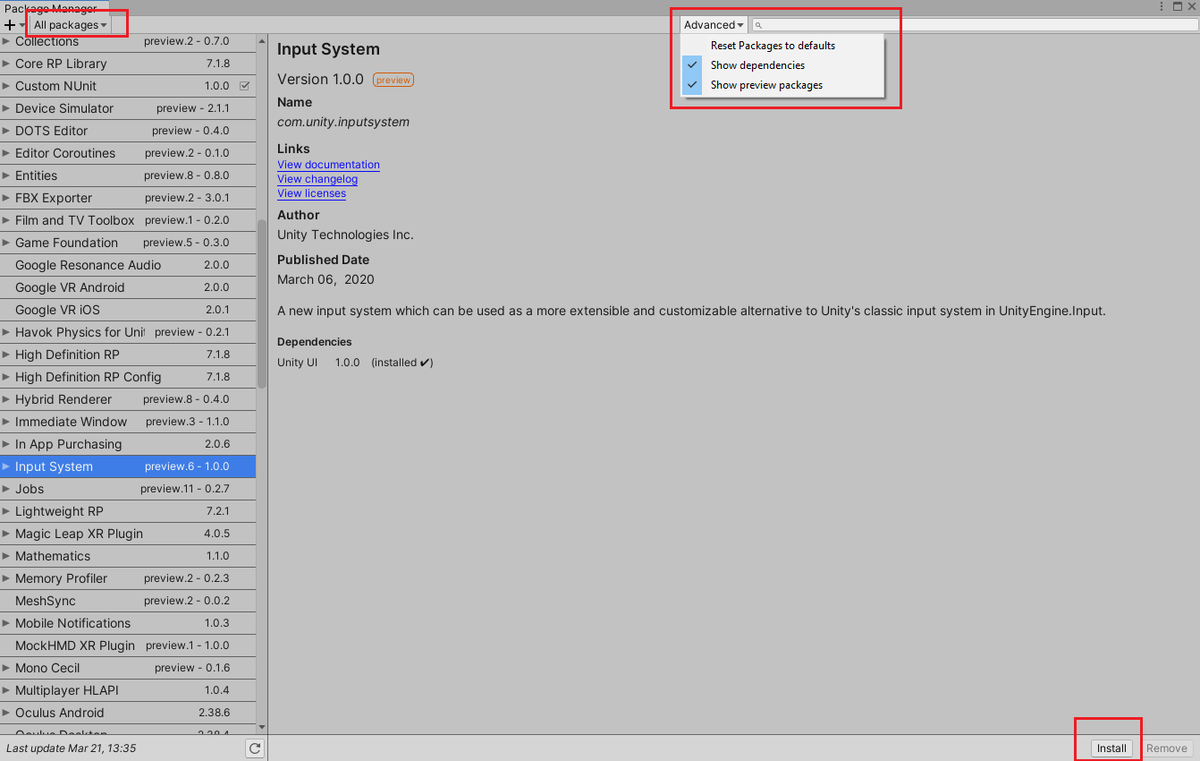This screenshot has height=761, width=1200.
Task: Click the Last update status text
Action: click(71, 748)
